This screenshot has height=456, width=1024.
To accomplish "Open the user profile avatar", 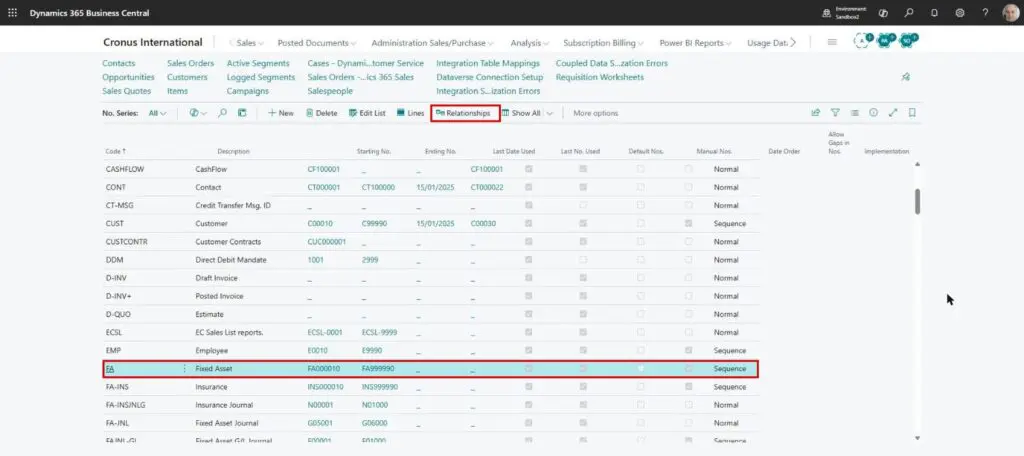I will tap(1010, 12).
